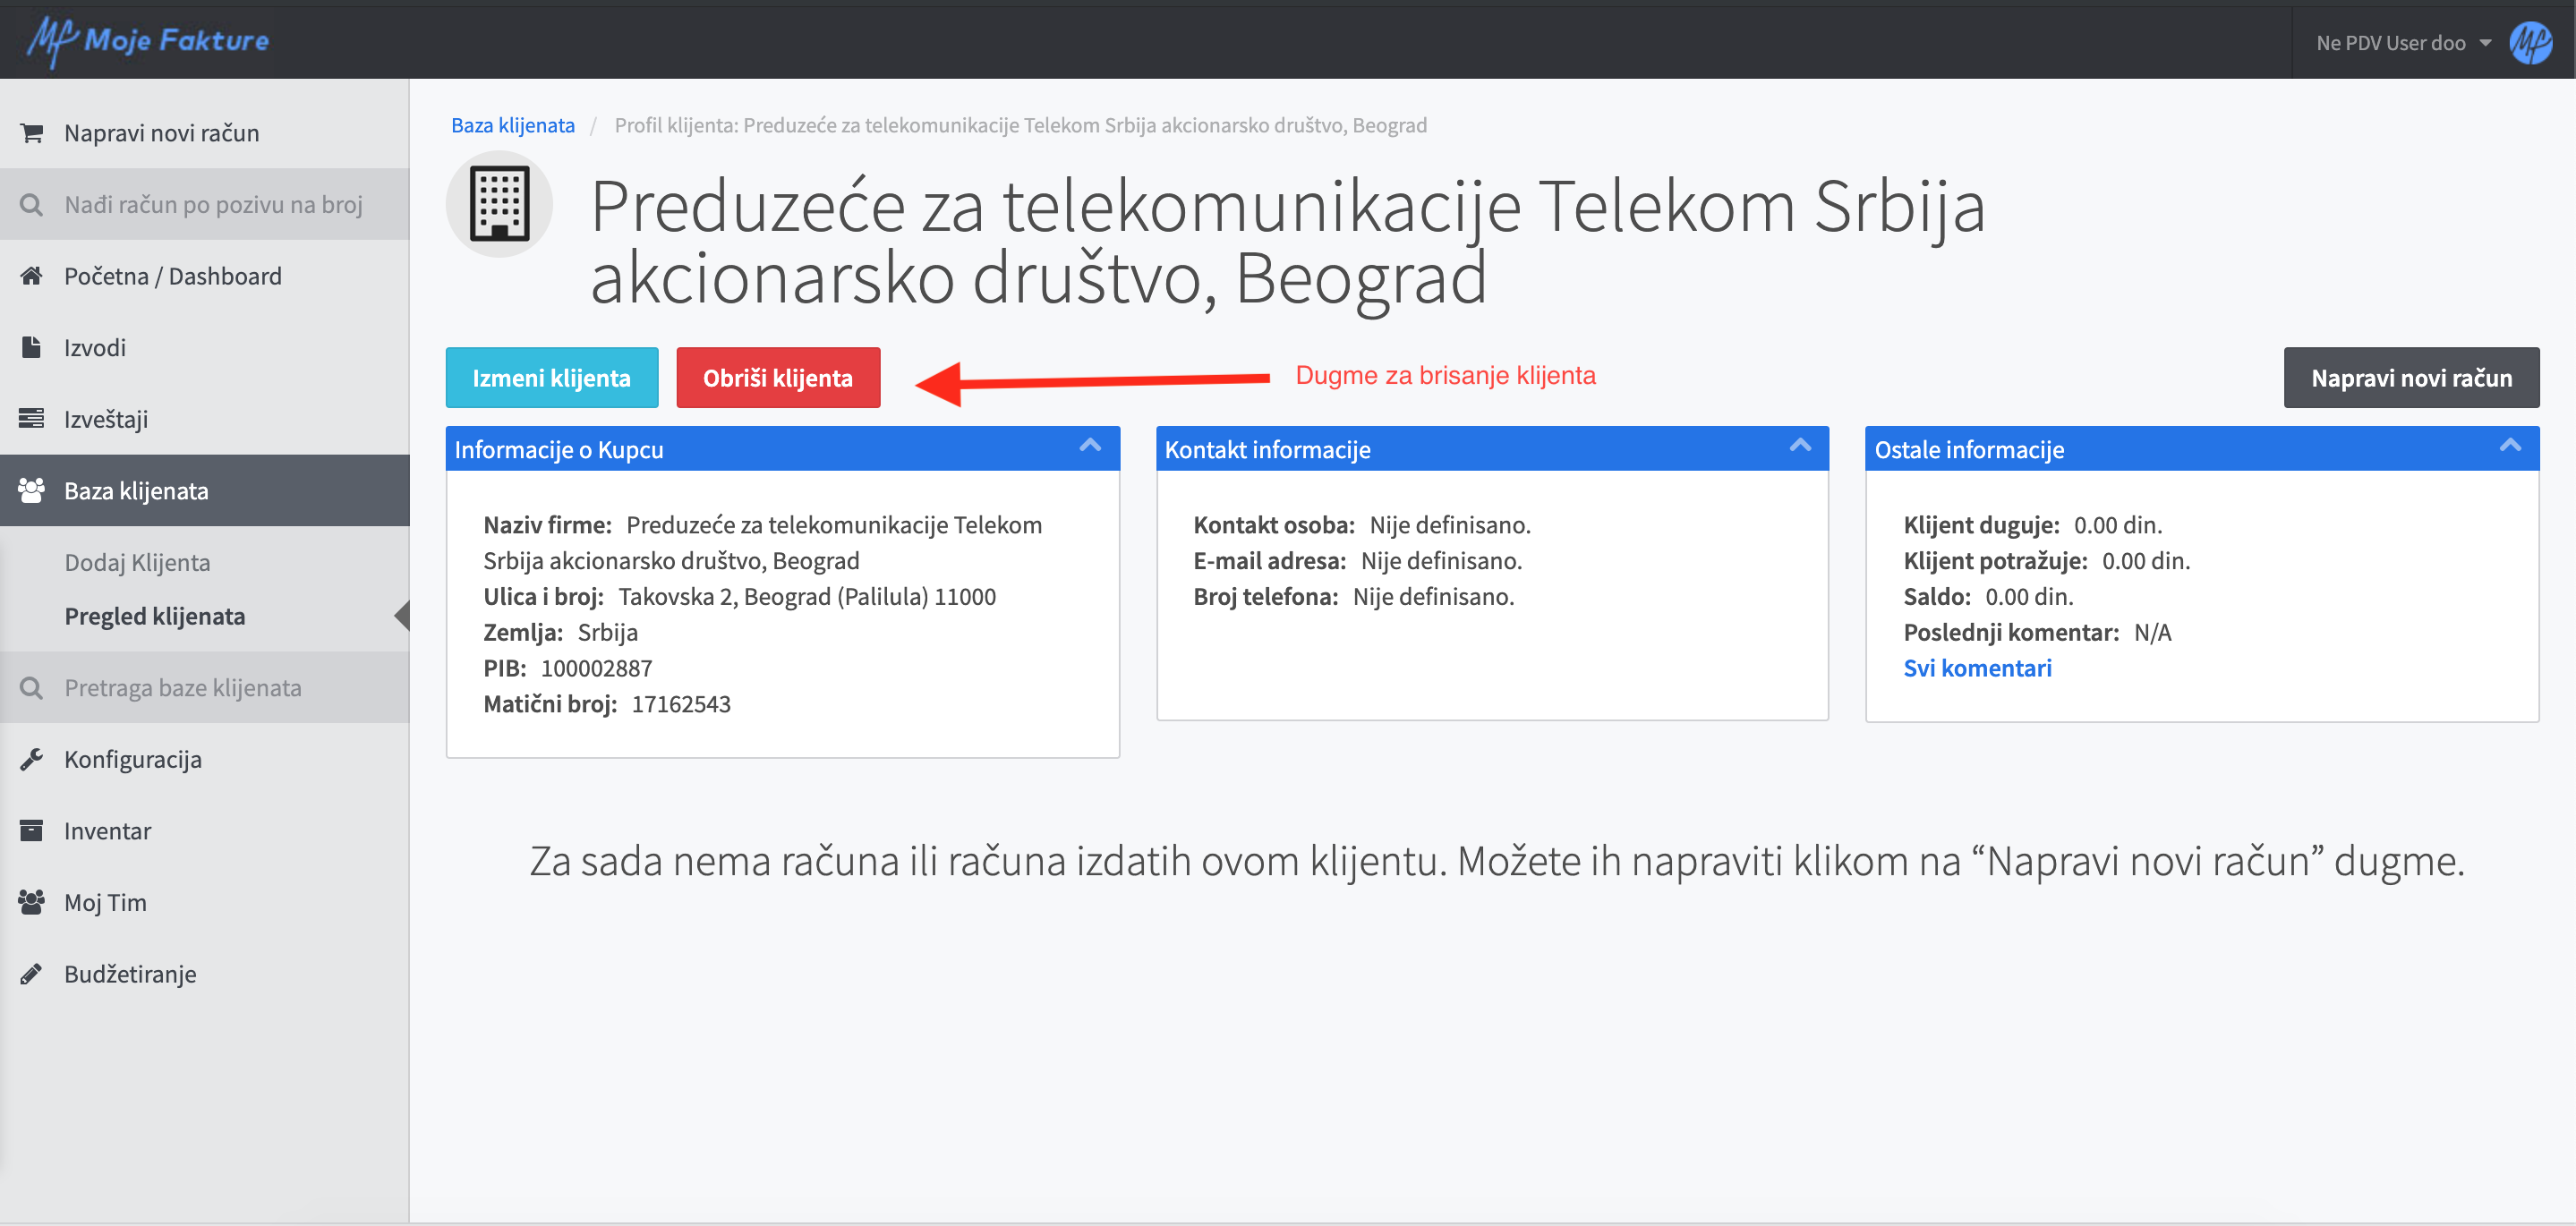This screenshot has width=2576, height=1226.
Task: Click the wrench icon next to Konfiguracija
Action: (32, 760)
